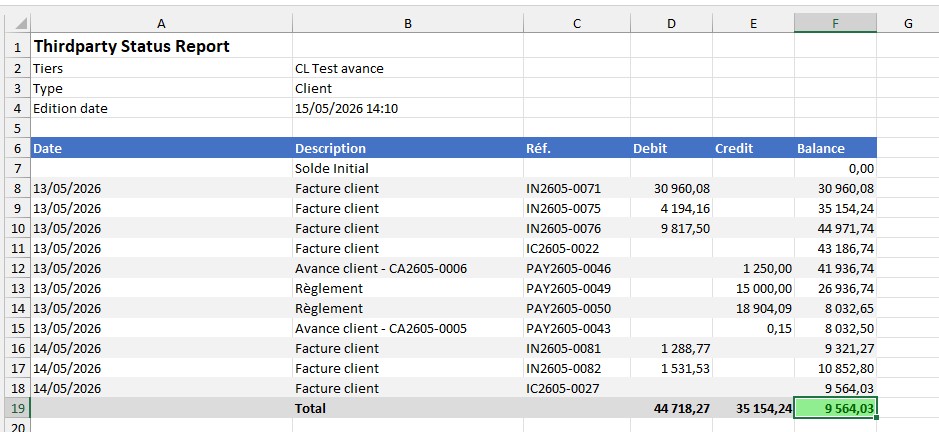Click reference cell 'IC2605-0027'
Screen dimensions: 939x432
[x=577, y=388]
